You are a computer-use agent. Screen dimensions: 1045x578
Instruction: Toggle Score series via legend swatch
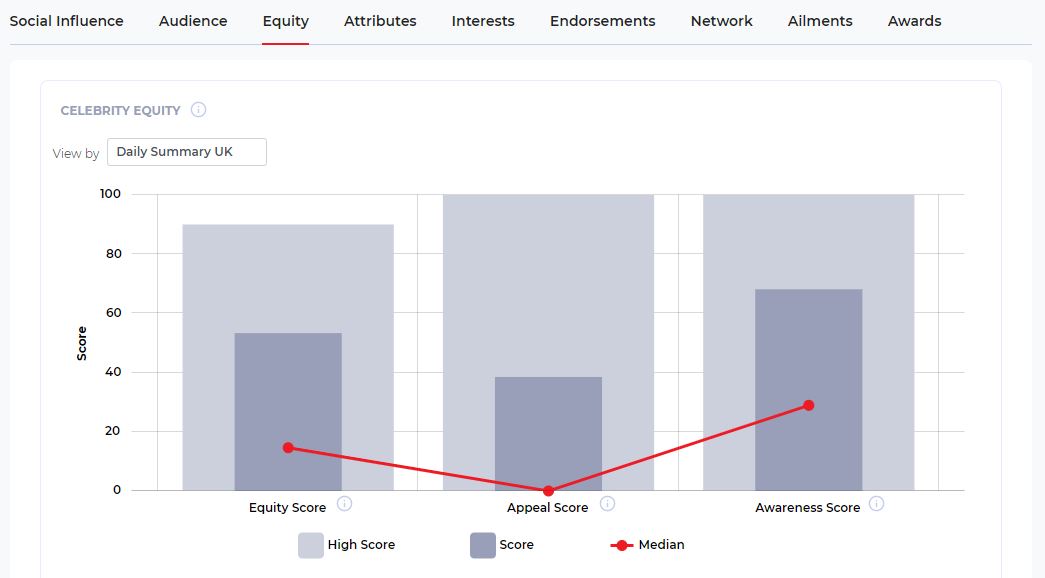click(483, 545)
